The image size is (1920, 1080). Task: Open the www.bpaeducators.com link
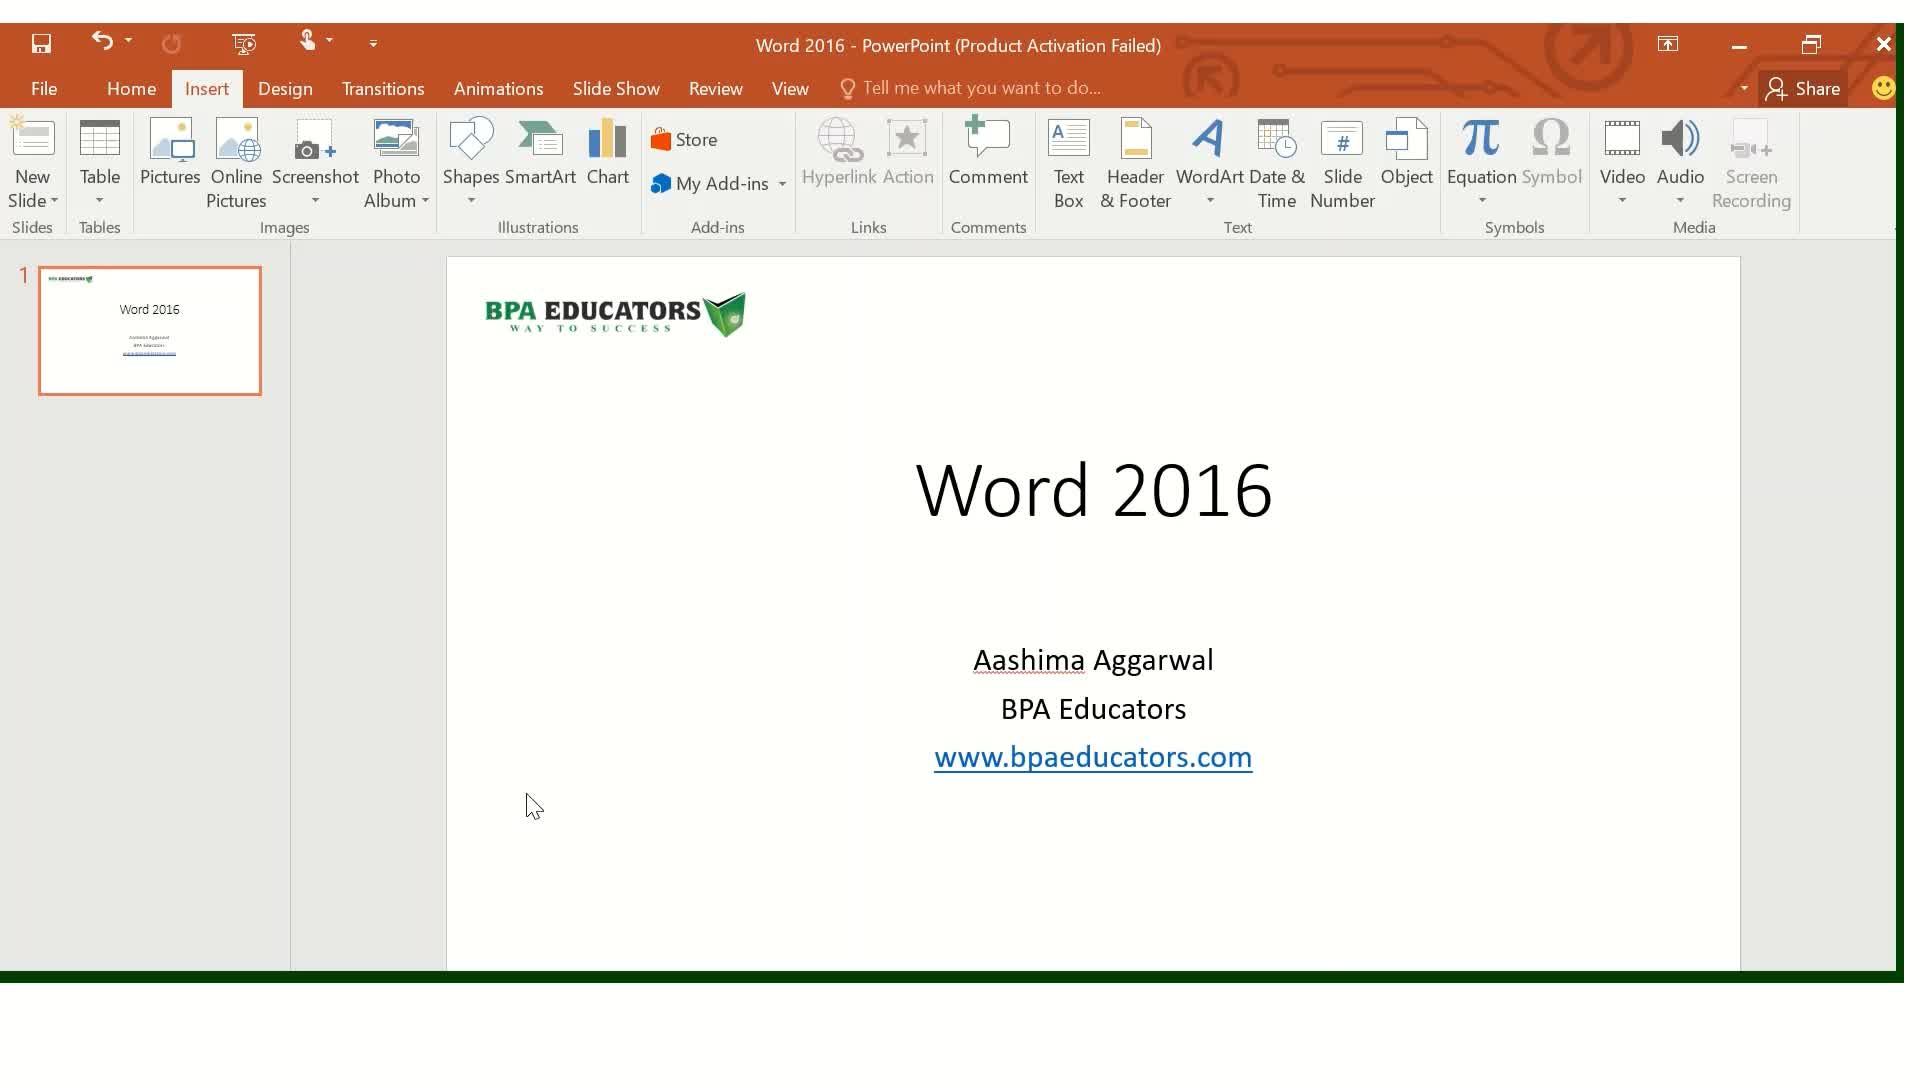(x=1093, y=758)
